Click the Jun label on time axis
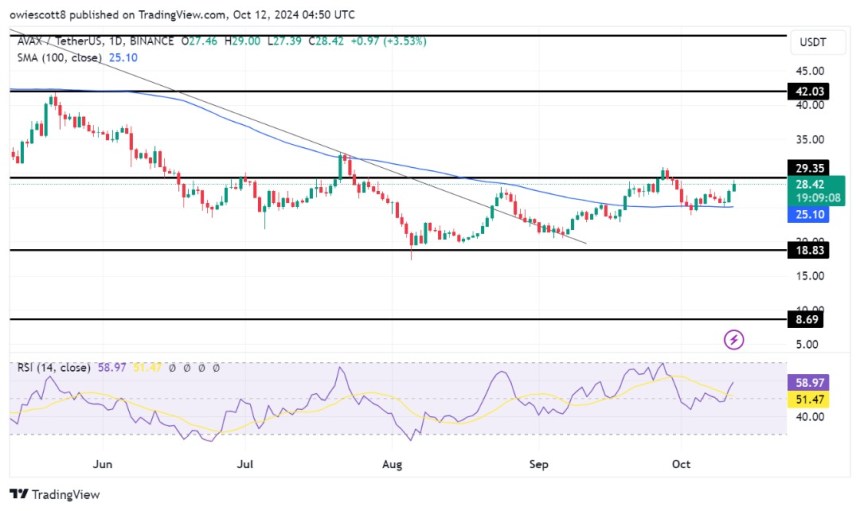 pyautogui.click(x=103, y=464)
